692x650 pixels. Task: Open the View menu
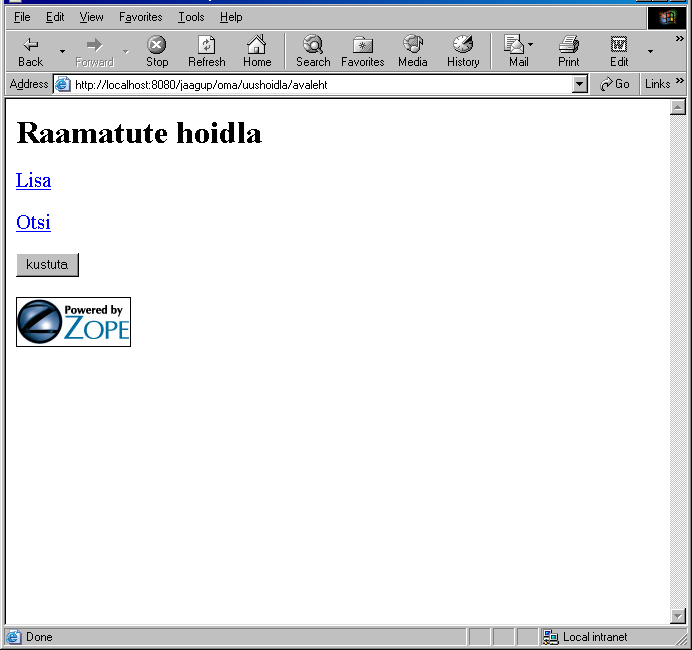tap(91, 17)
